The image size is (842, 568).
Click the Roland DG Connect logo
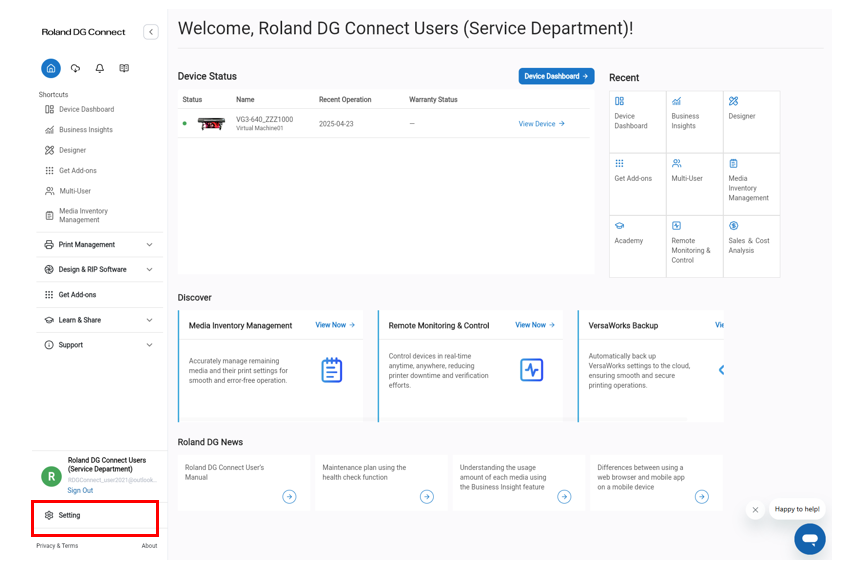tap(83, 32)
